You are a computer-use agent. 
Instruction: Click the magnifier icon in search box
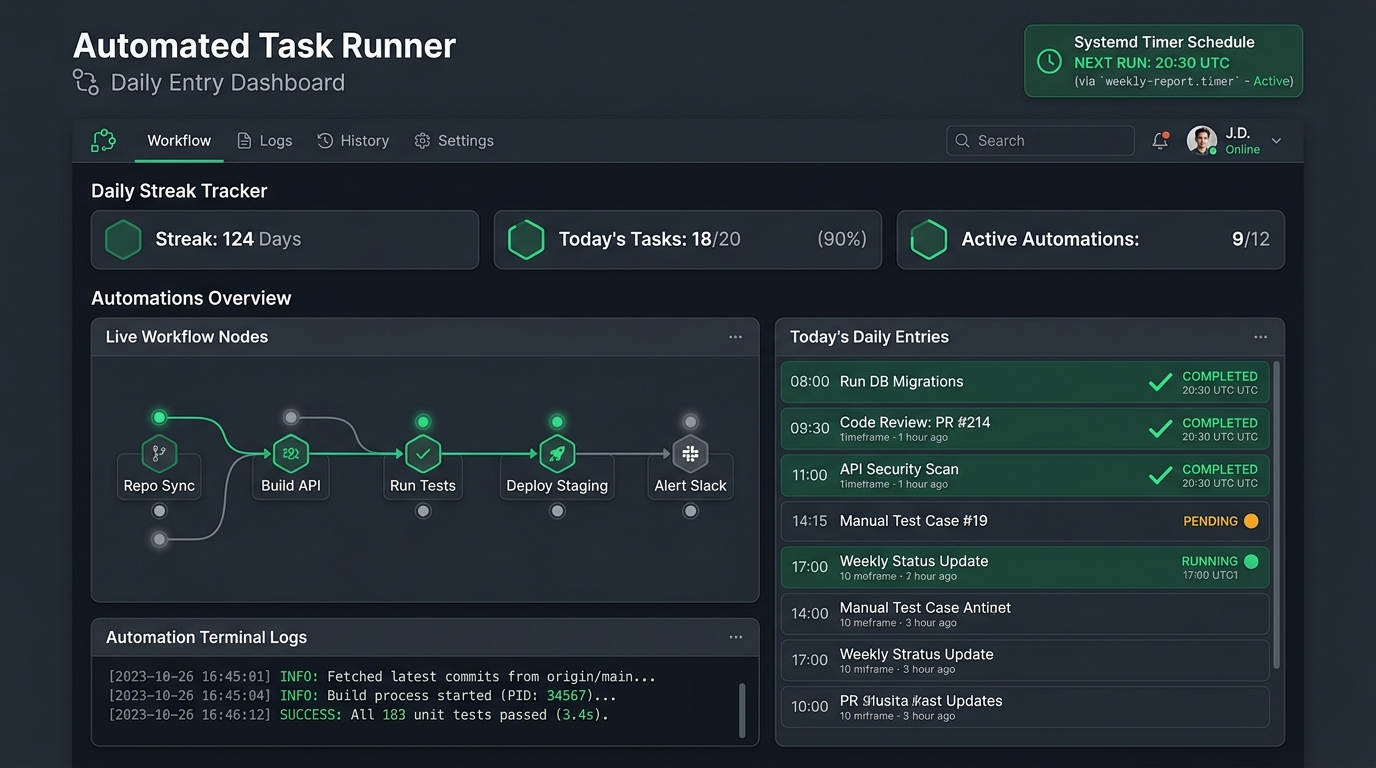click(x=962, y=141)
